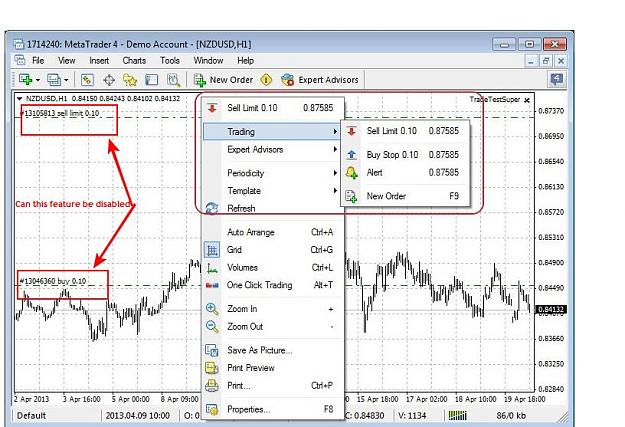The height and width of the screenshot is (427, 625).
Task: Click the #13046360 buy order label
Action: (53, 281)
